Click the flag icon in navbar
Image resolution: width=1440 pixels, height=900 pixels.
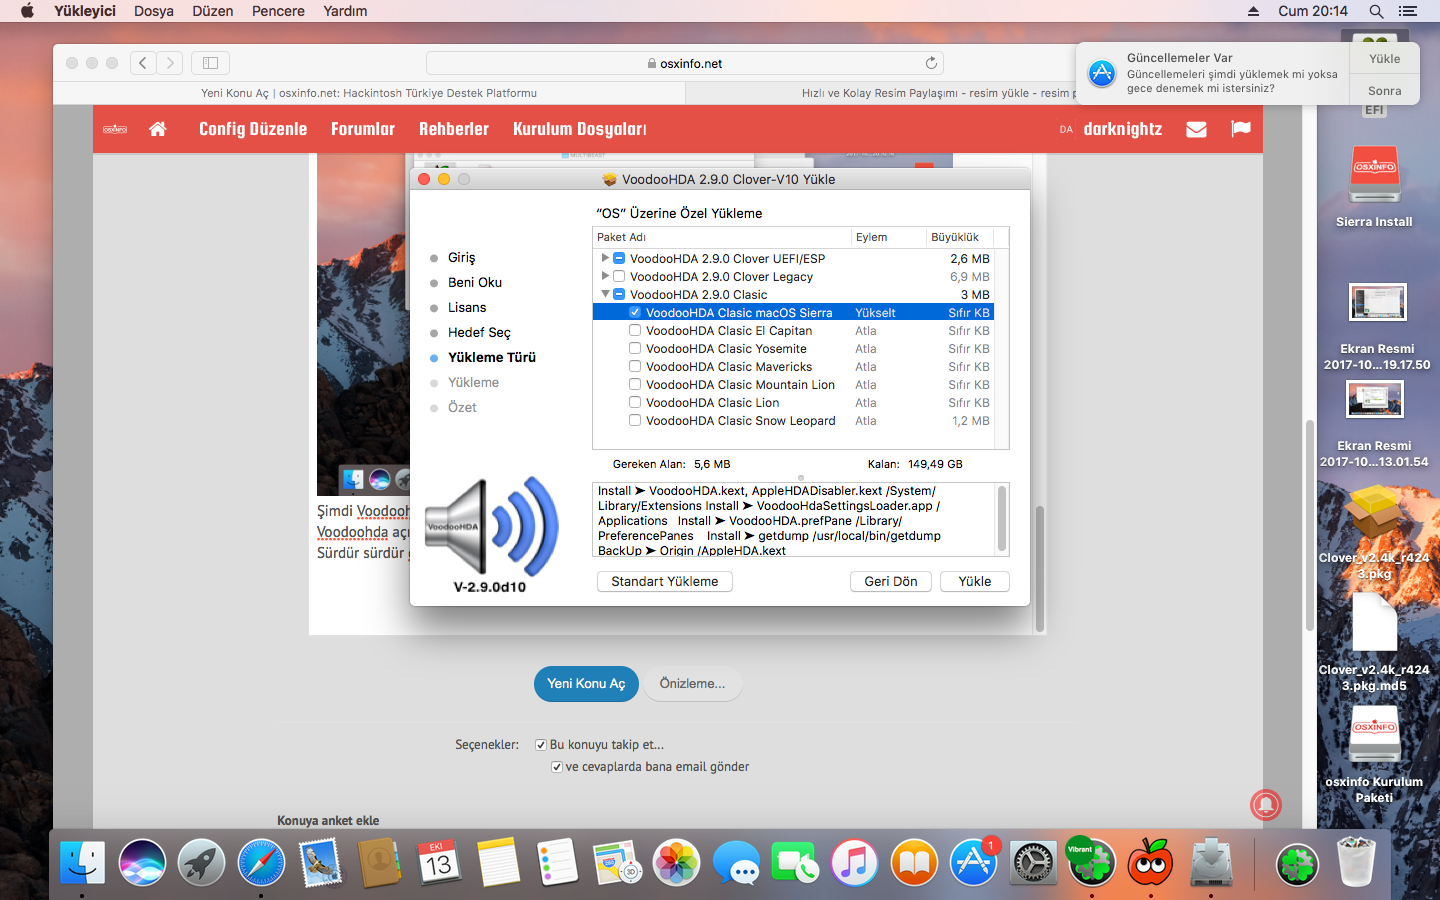[x=1241, y=129]
